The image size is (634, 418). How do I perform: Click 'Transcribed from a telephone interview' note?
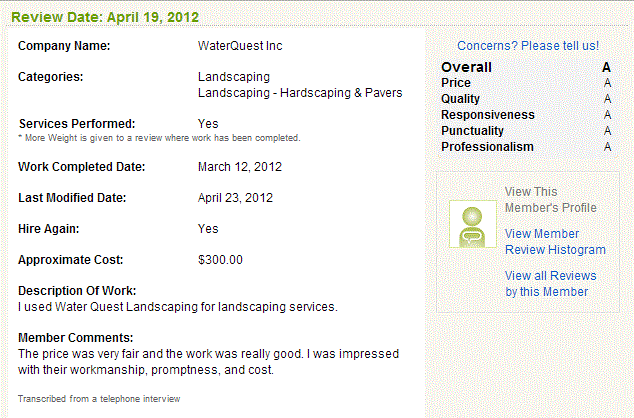tap(99, 399)
